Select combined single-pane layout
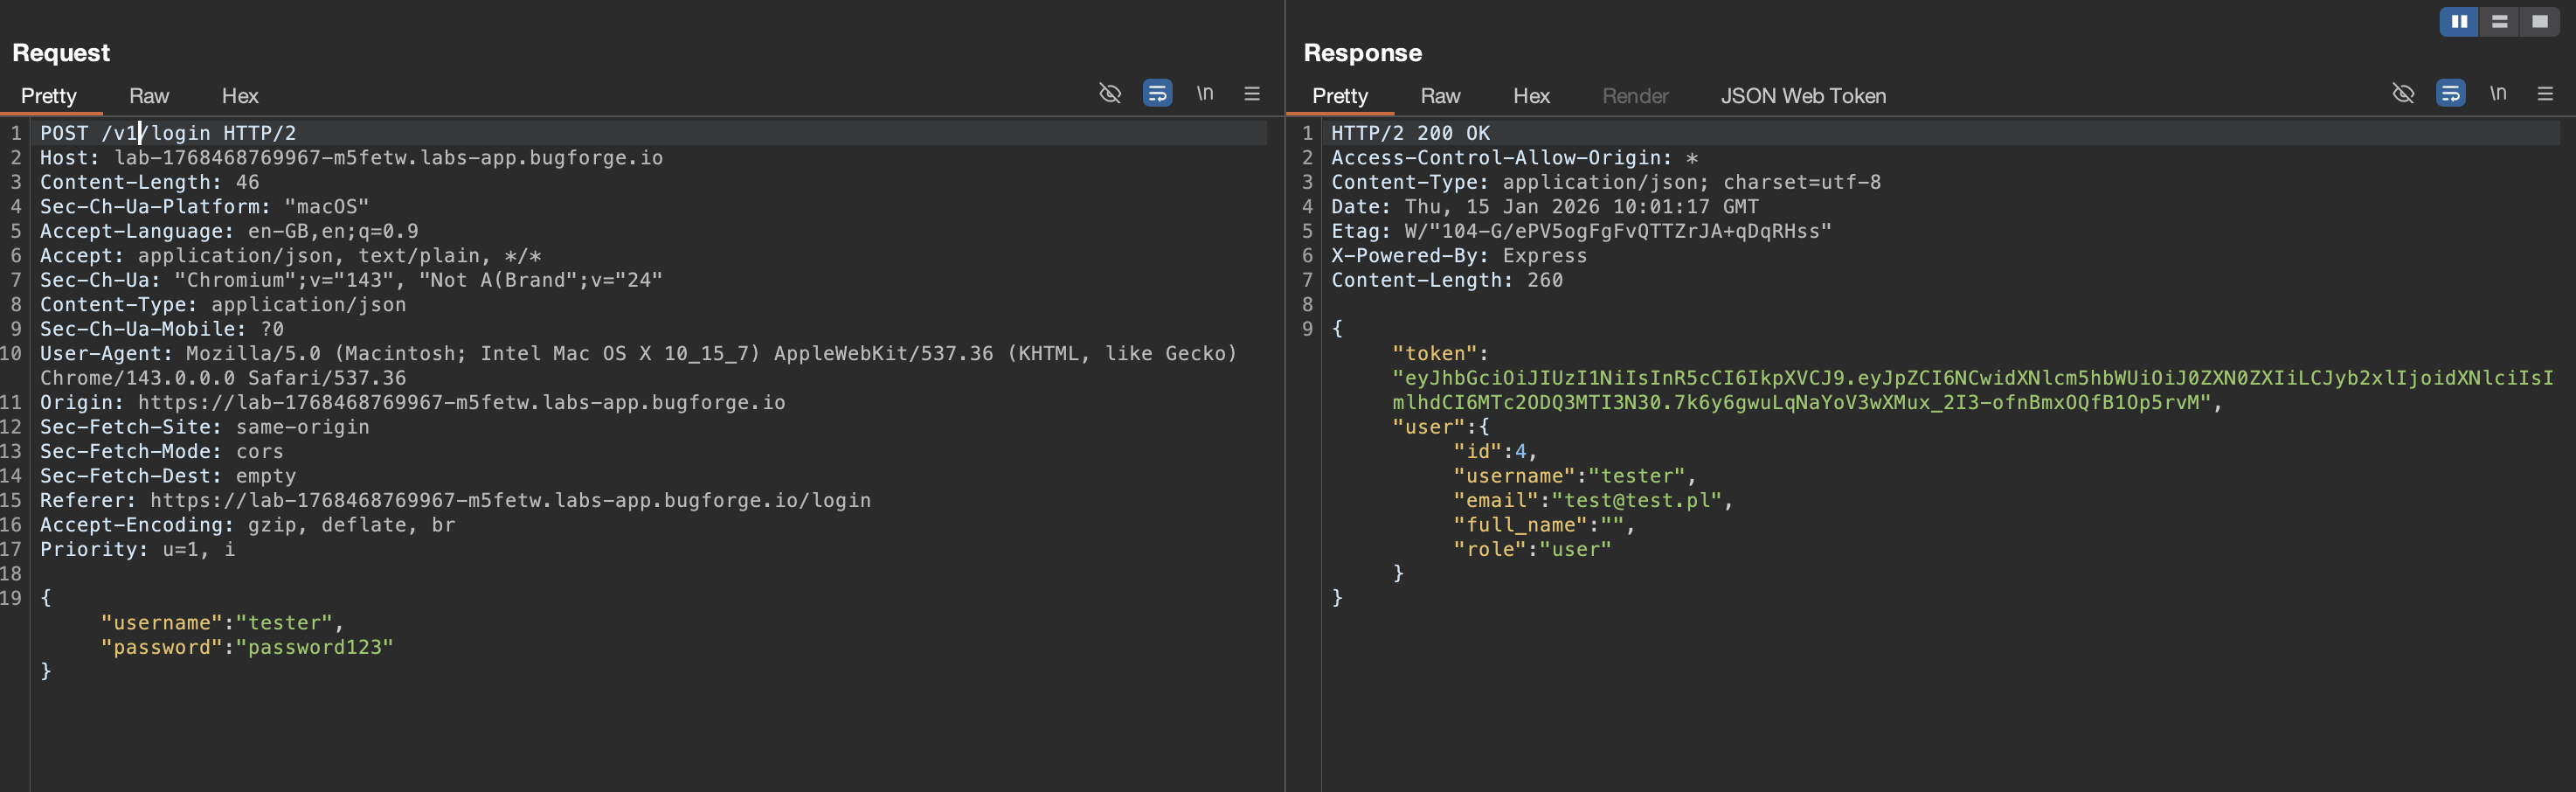This screenshot has width=2576, height=792. coord(2539,22)
